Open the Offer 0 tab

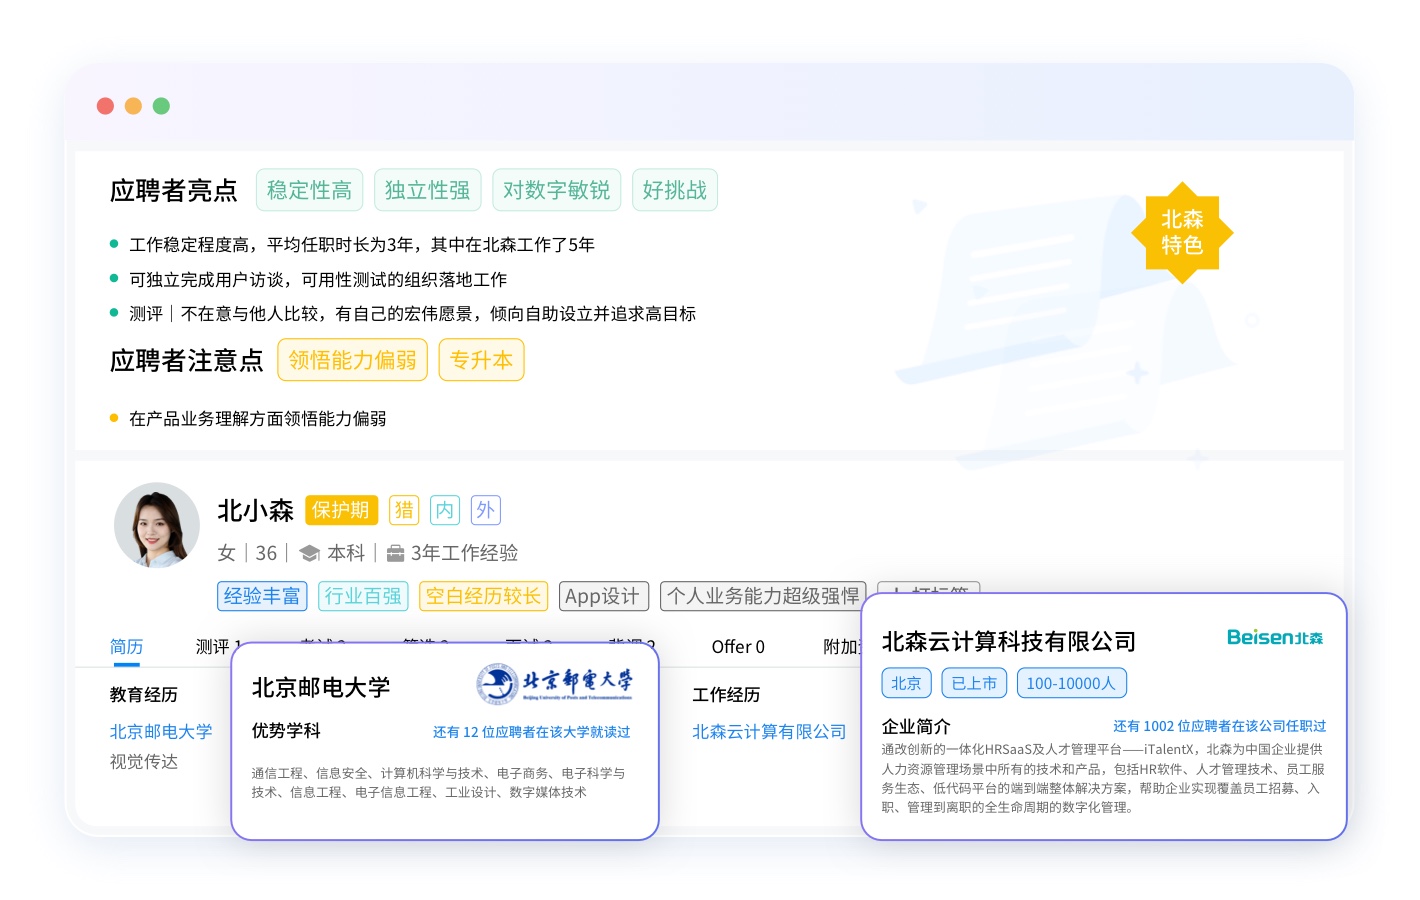(738, 647)
